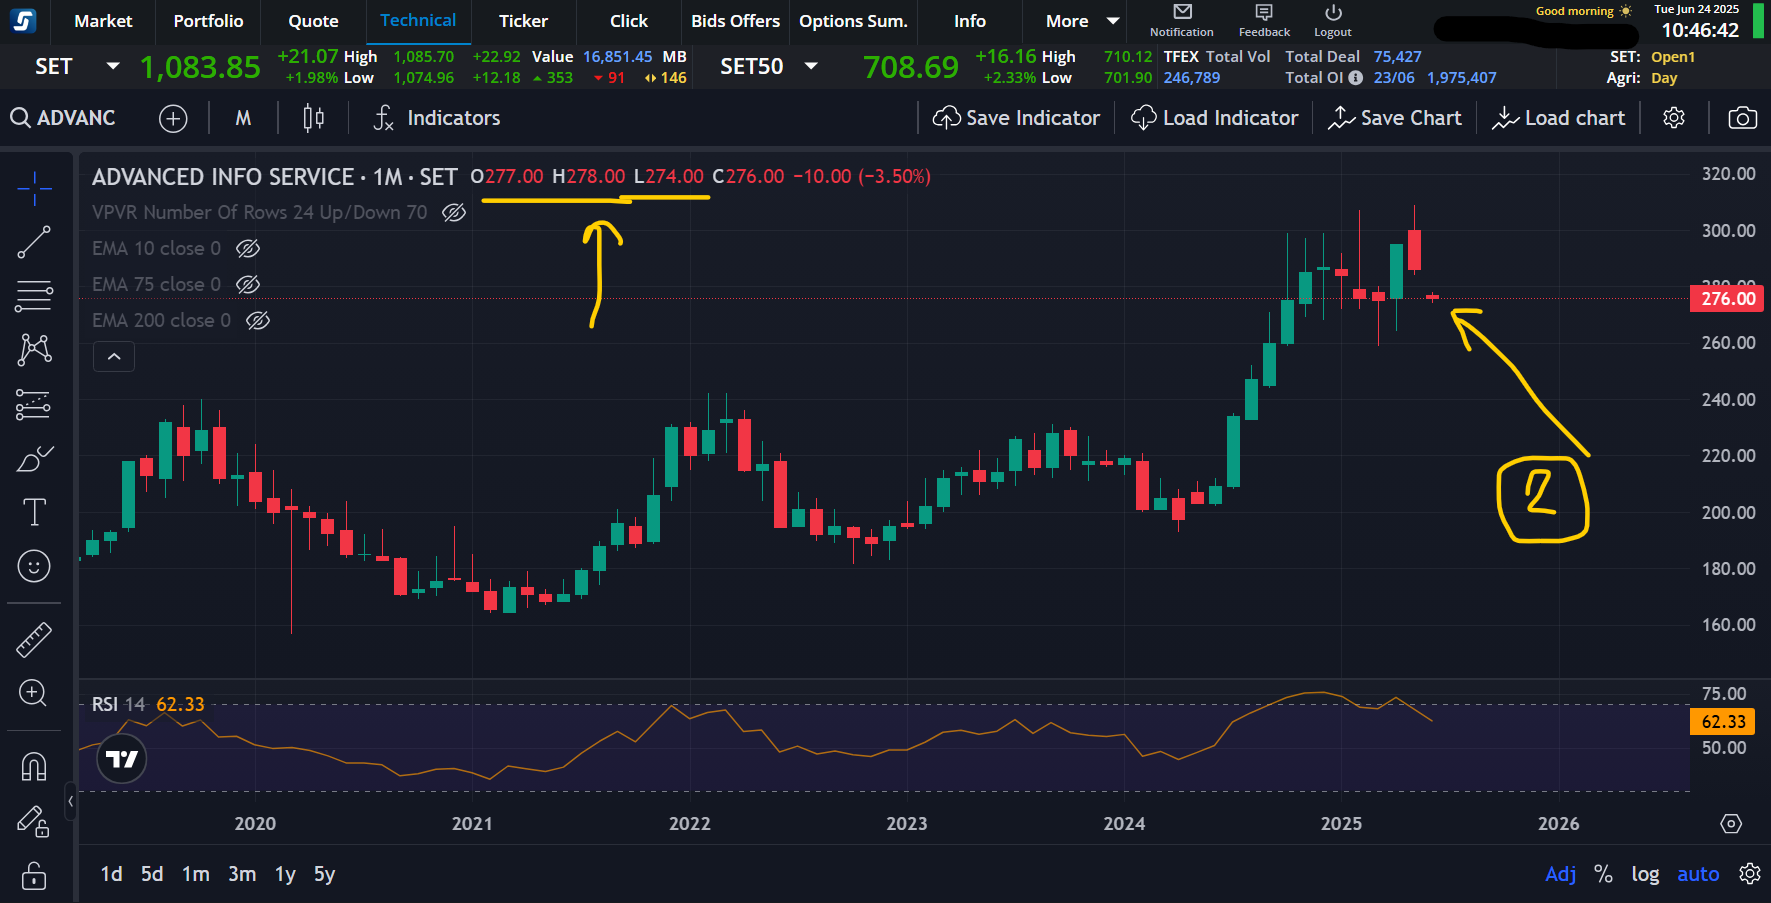
Task: Open the Indicators menu
Action: pyautogui.click(x=436, y=118)
